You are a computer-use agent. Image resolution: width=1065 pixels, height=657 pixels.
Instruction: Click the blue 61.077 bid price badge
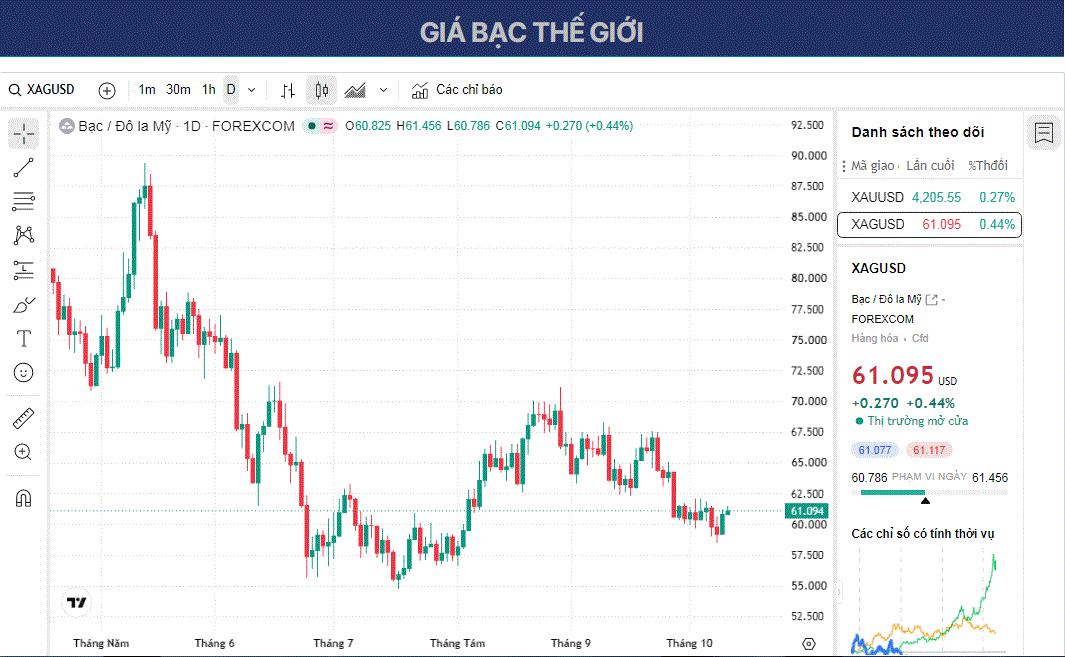point(874,450)
